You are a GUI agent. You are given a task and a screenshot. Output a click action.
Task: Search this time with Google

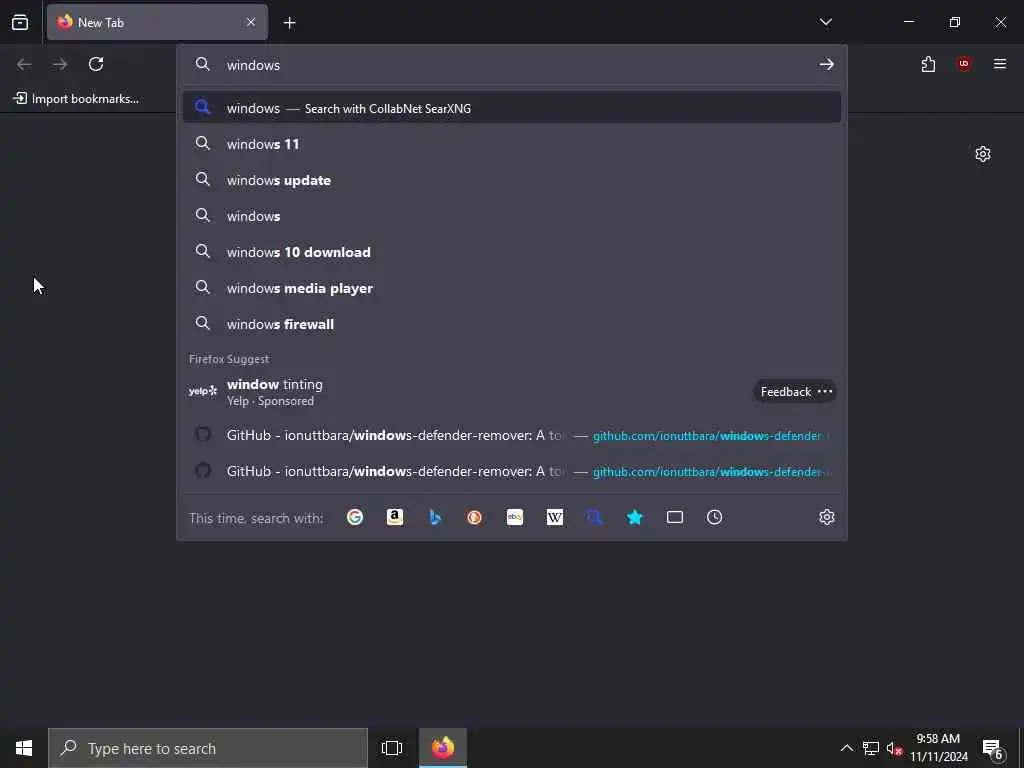(355, 517)
